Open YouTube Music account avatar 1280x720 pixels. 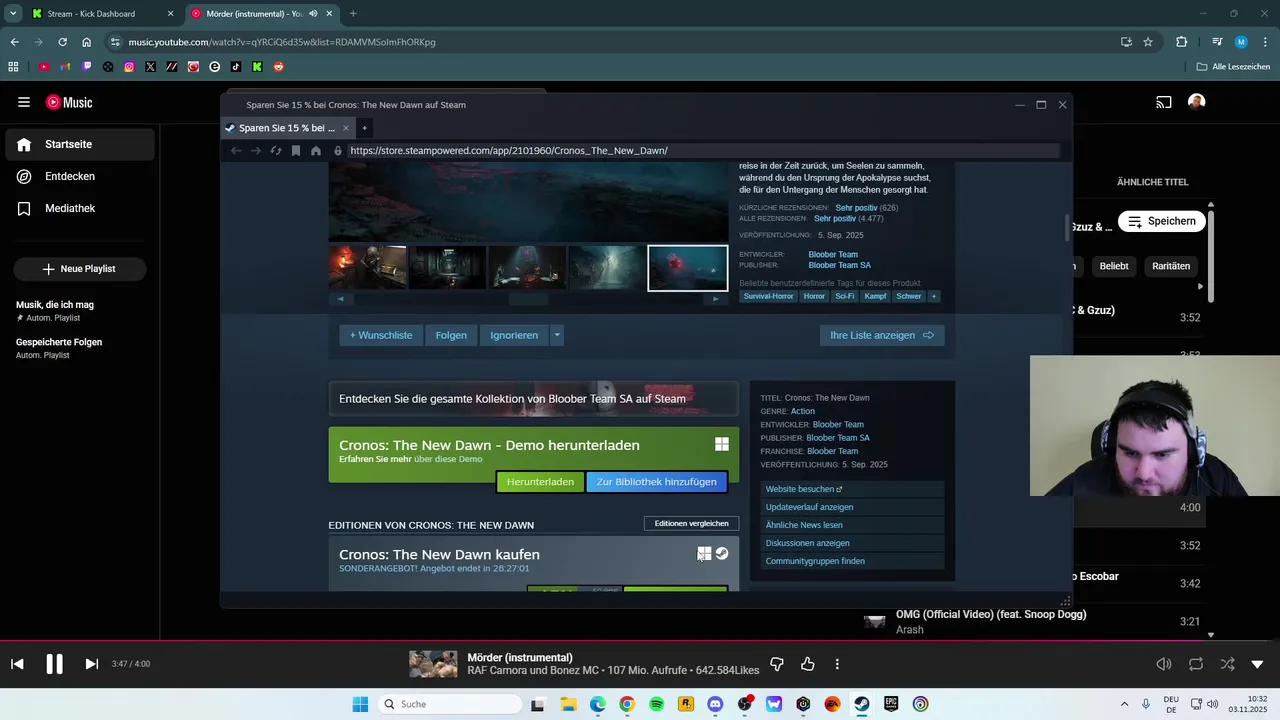click(x=1197, y=102)
